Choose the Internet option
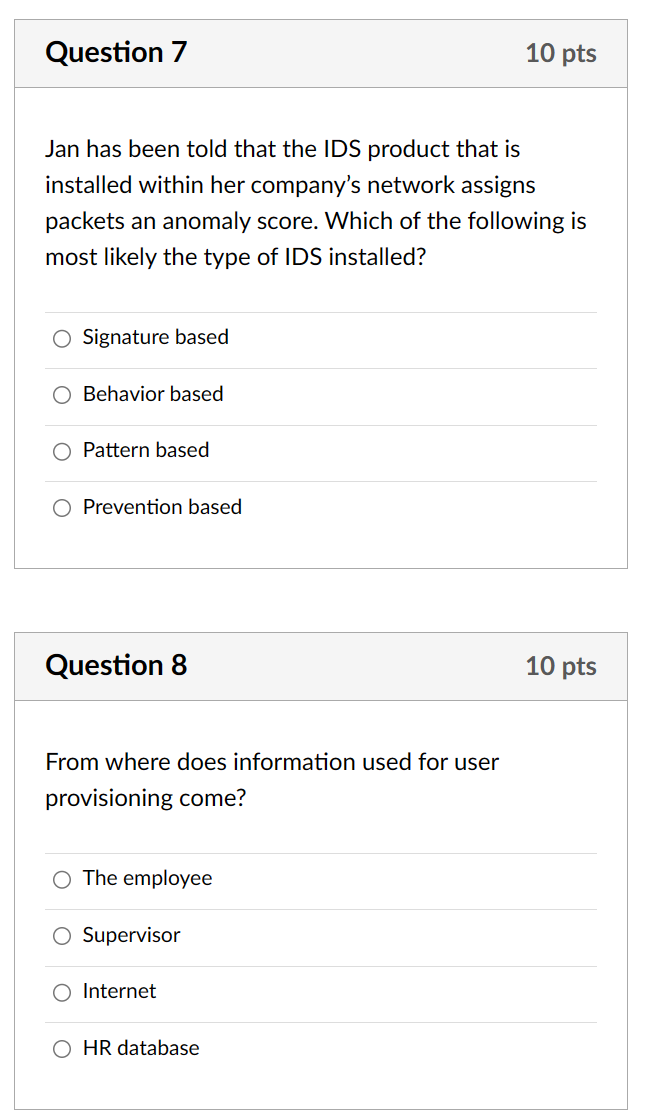 click(x=61, y=992)
